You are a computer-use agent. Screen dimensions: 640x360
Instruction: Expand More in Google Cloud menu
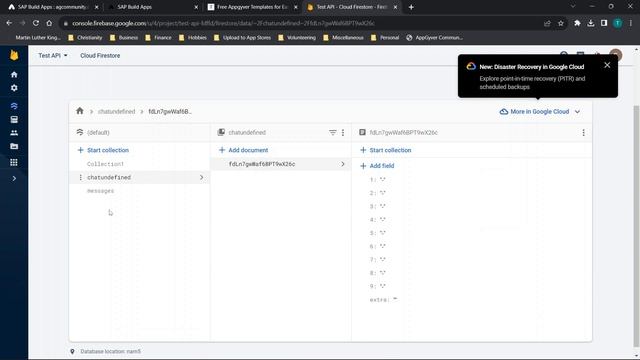pos(540,111)
